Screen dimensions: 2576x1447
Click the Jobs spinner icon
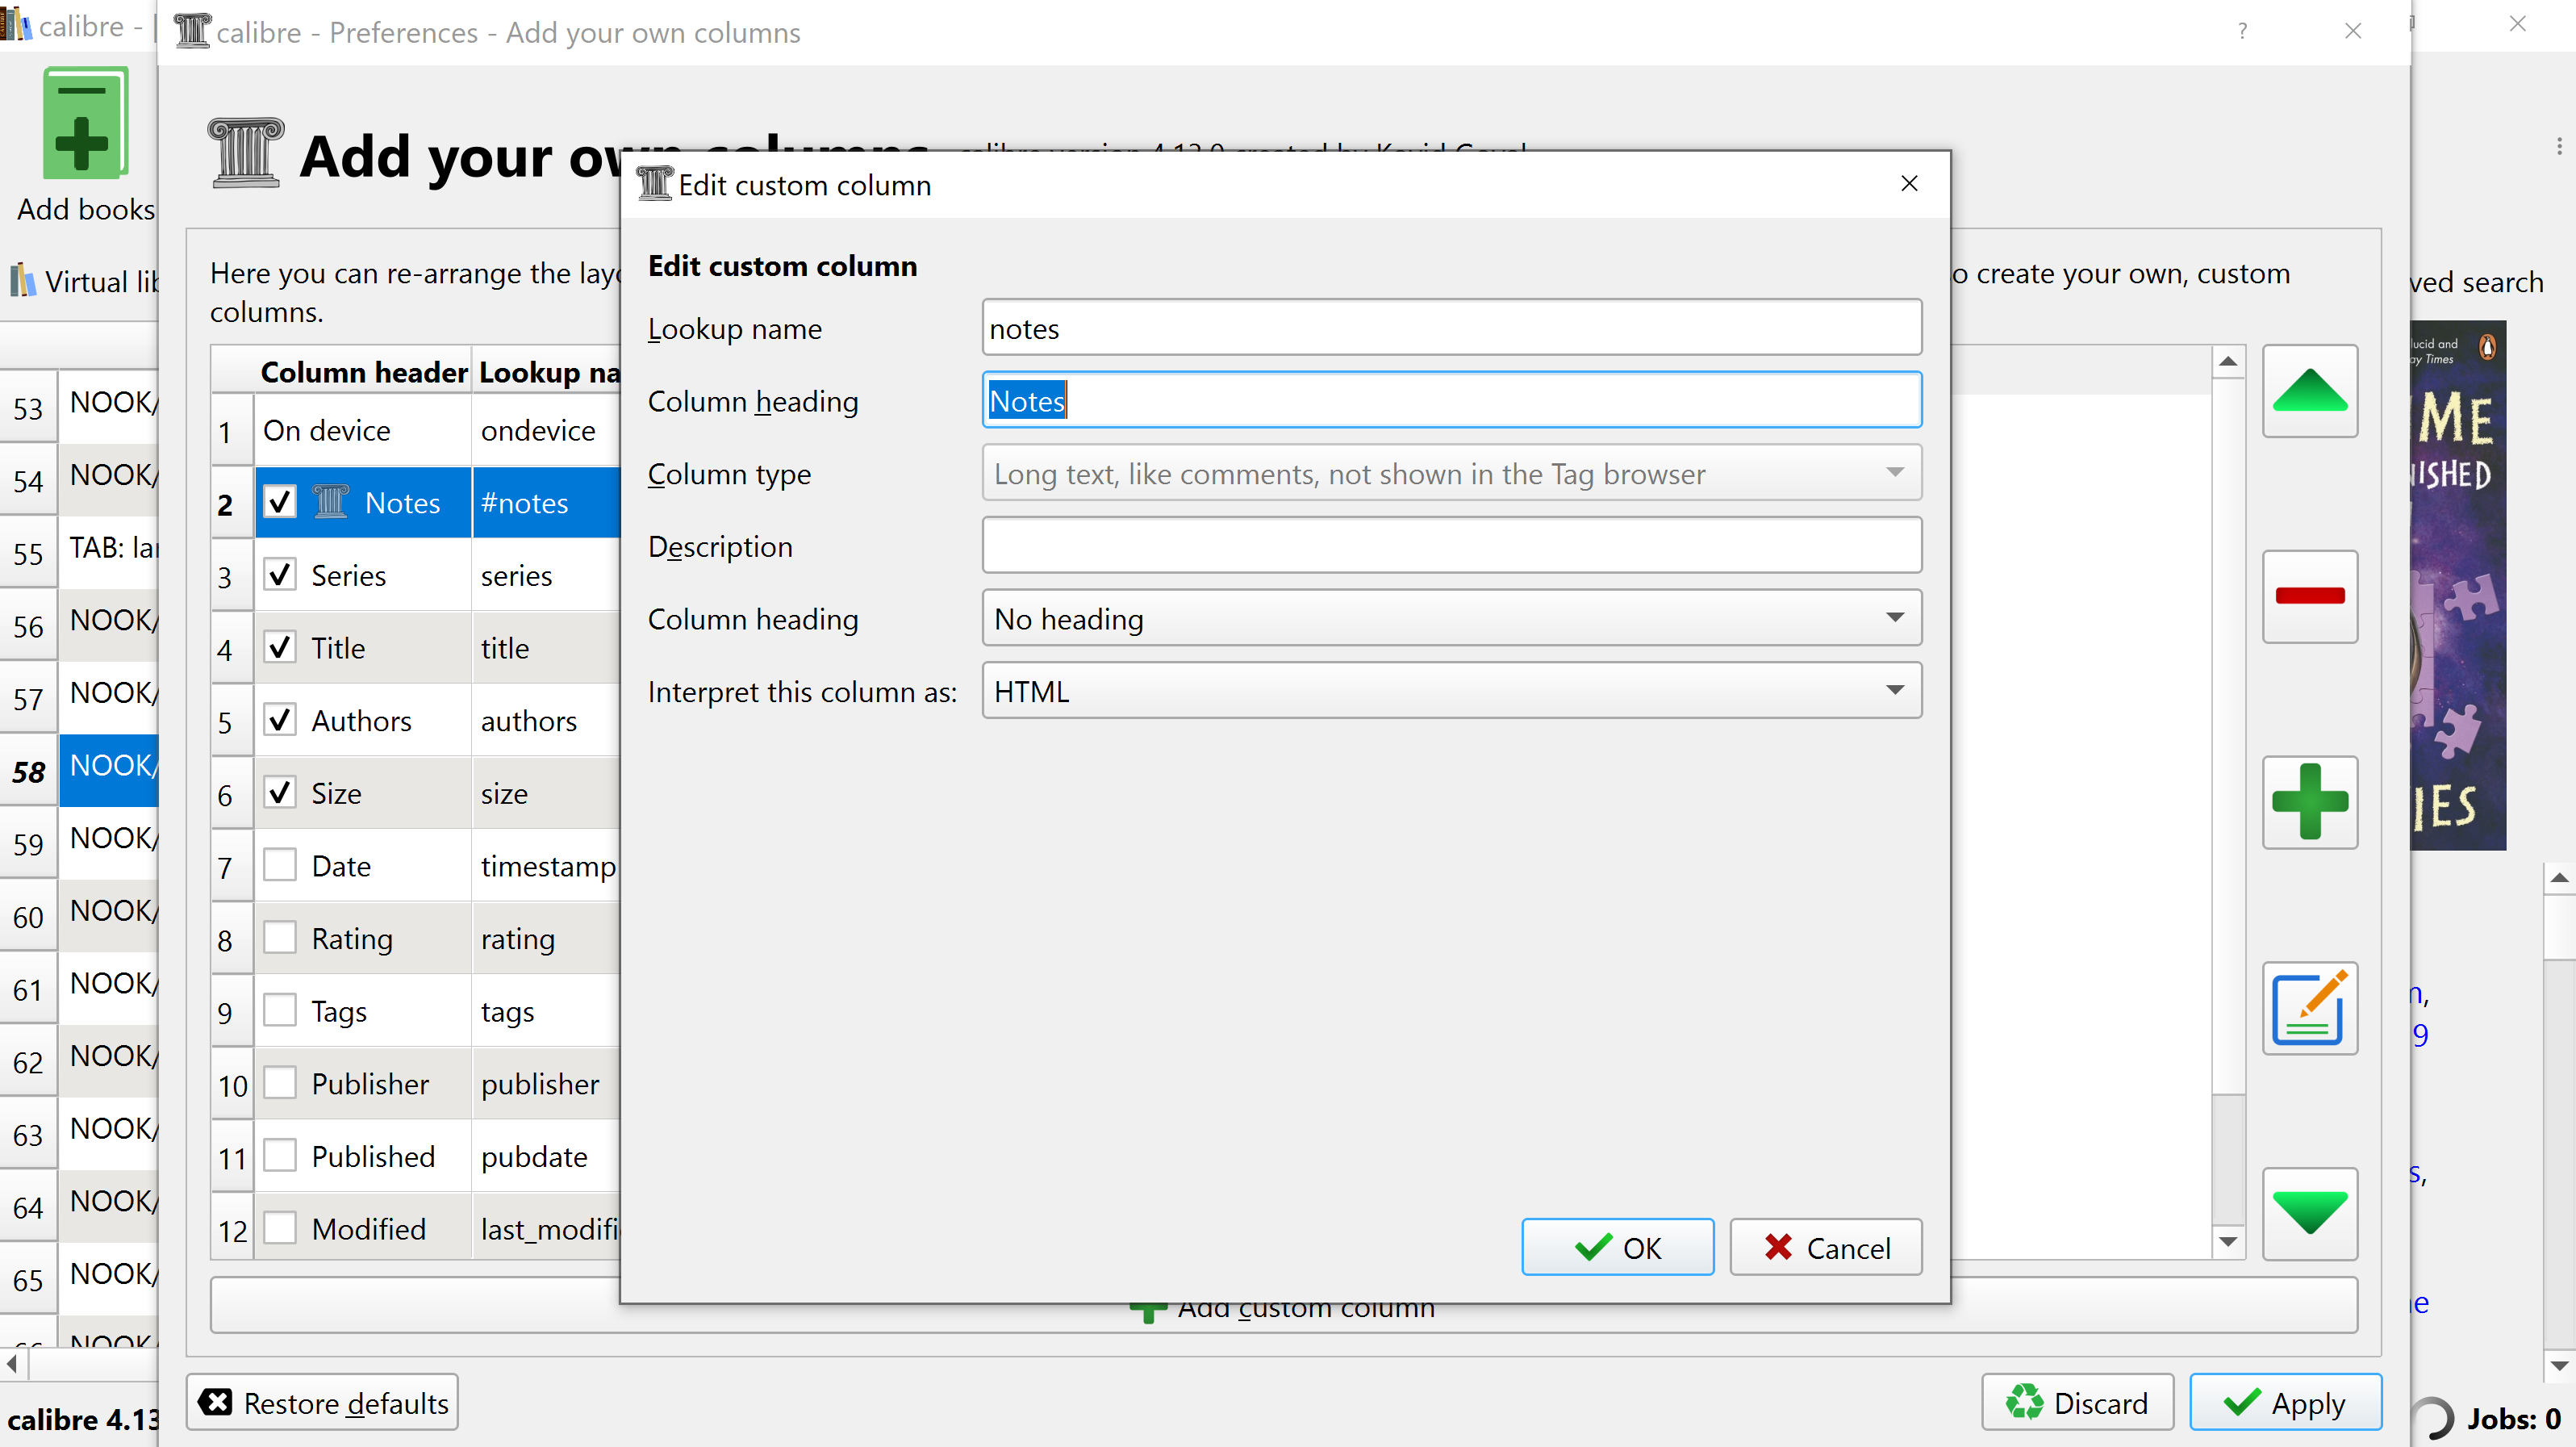[x=2432, y=1418]
